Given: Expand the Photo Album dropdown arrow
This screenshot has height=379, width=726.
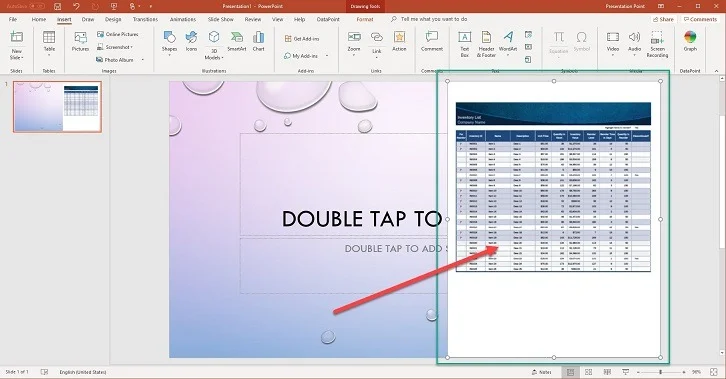Looking at the screenshot, I should 143,60.
